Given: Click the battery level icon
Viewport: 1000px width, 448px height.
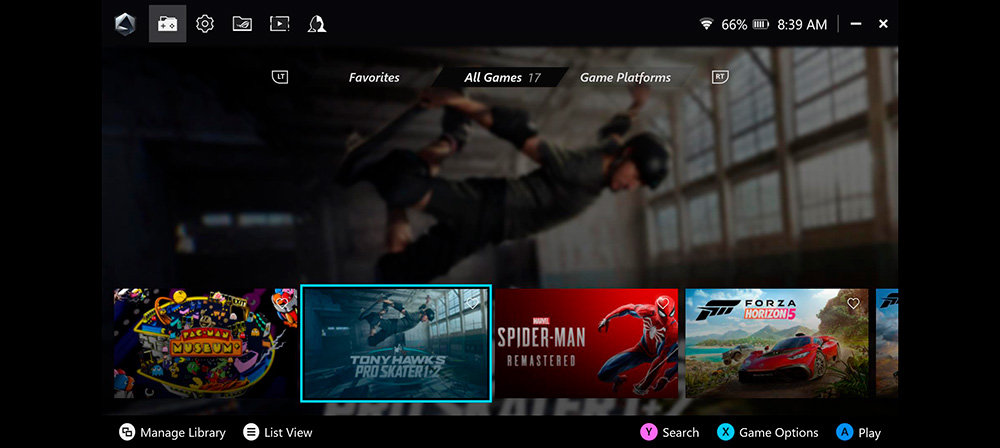Looking at the screenshot, I should [x=761, y=24].
